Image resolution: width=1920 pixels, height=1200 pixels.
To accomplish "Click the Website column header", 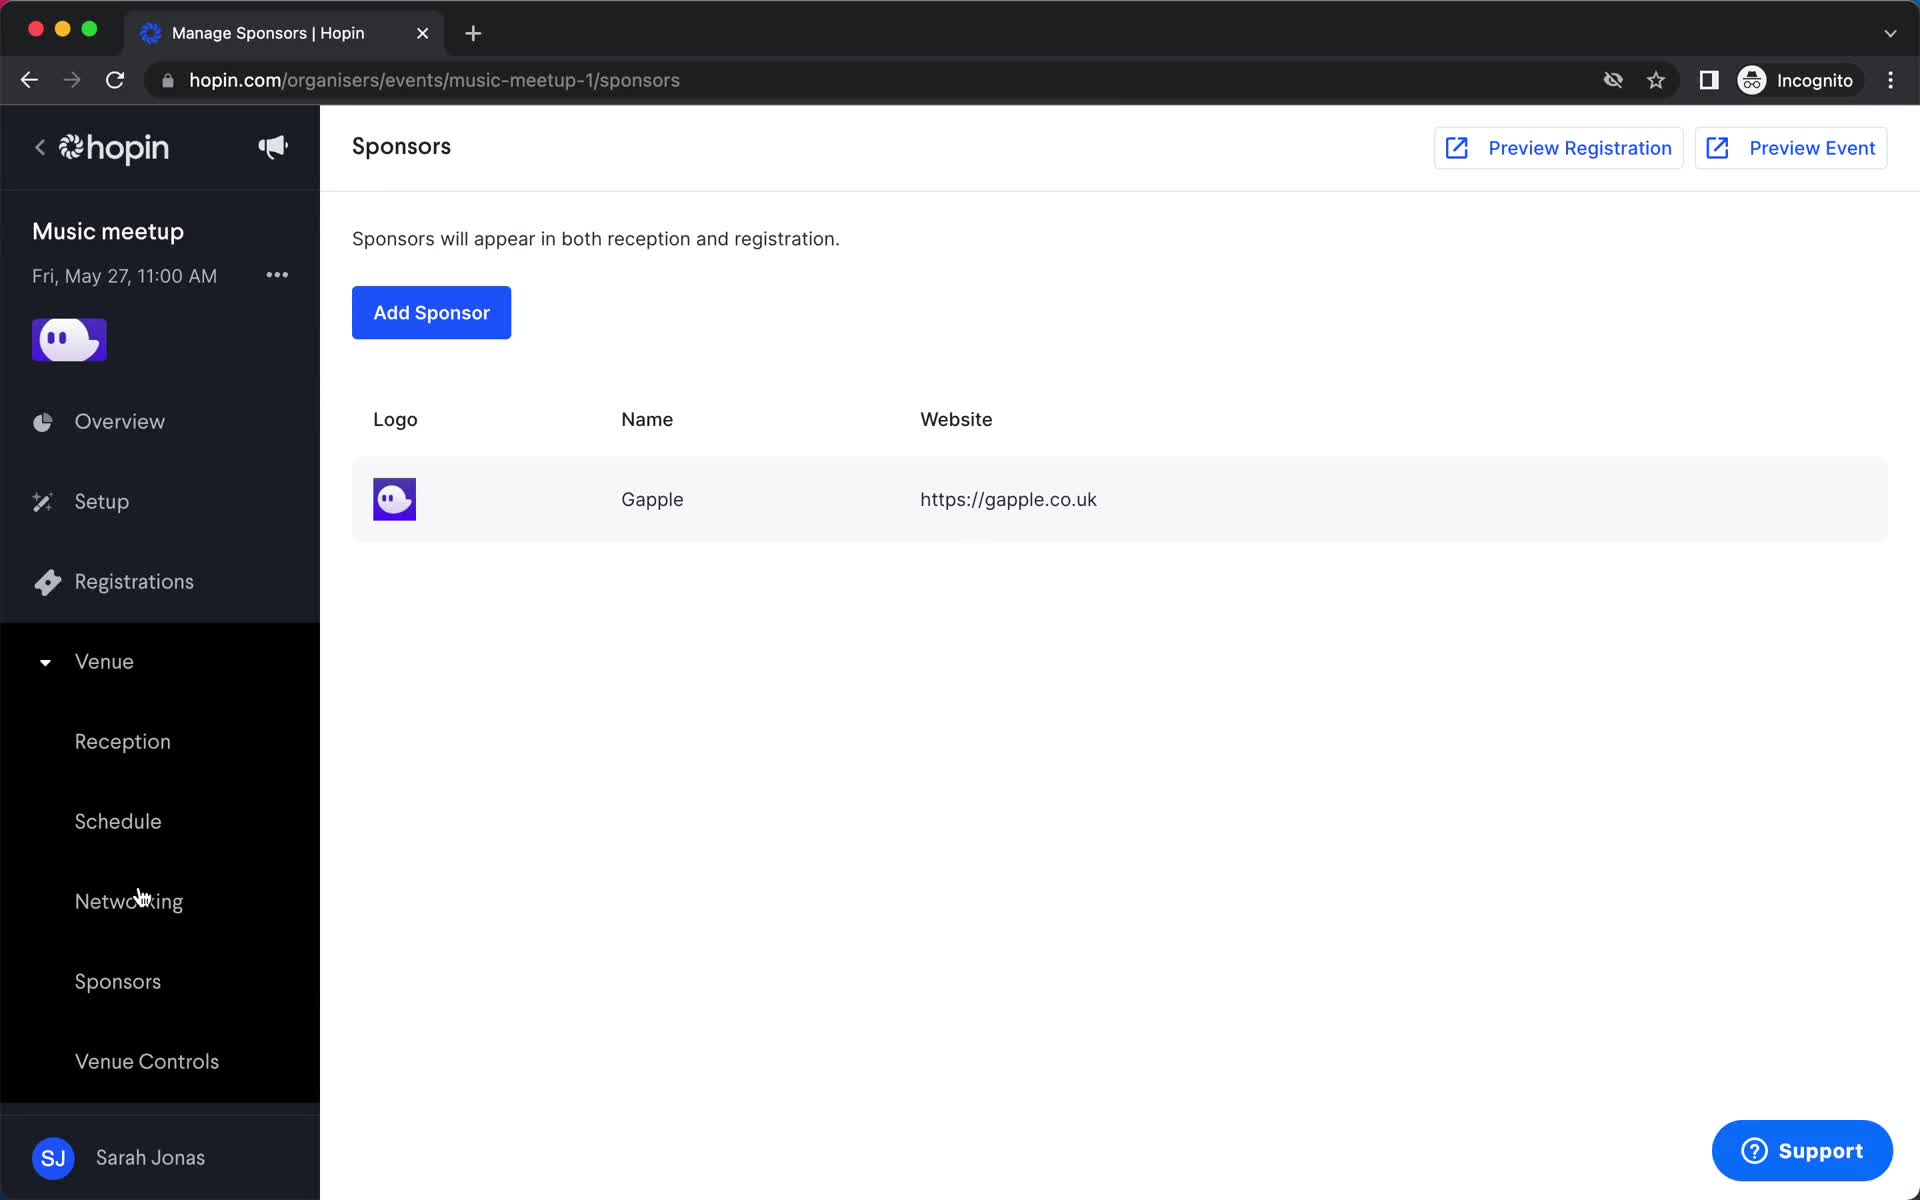I will [x=956, y=420].
